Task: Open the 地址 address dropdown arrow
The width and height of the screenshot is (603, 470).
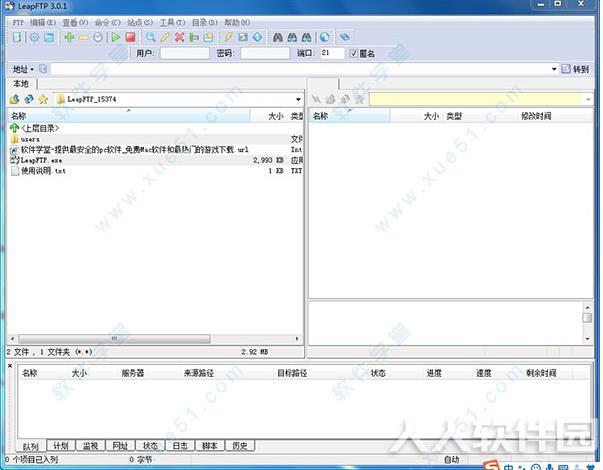Action: point(32,69)
